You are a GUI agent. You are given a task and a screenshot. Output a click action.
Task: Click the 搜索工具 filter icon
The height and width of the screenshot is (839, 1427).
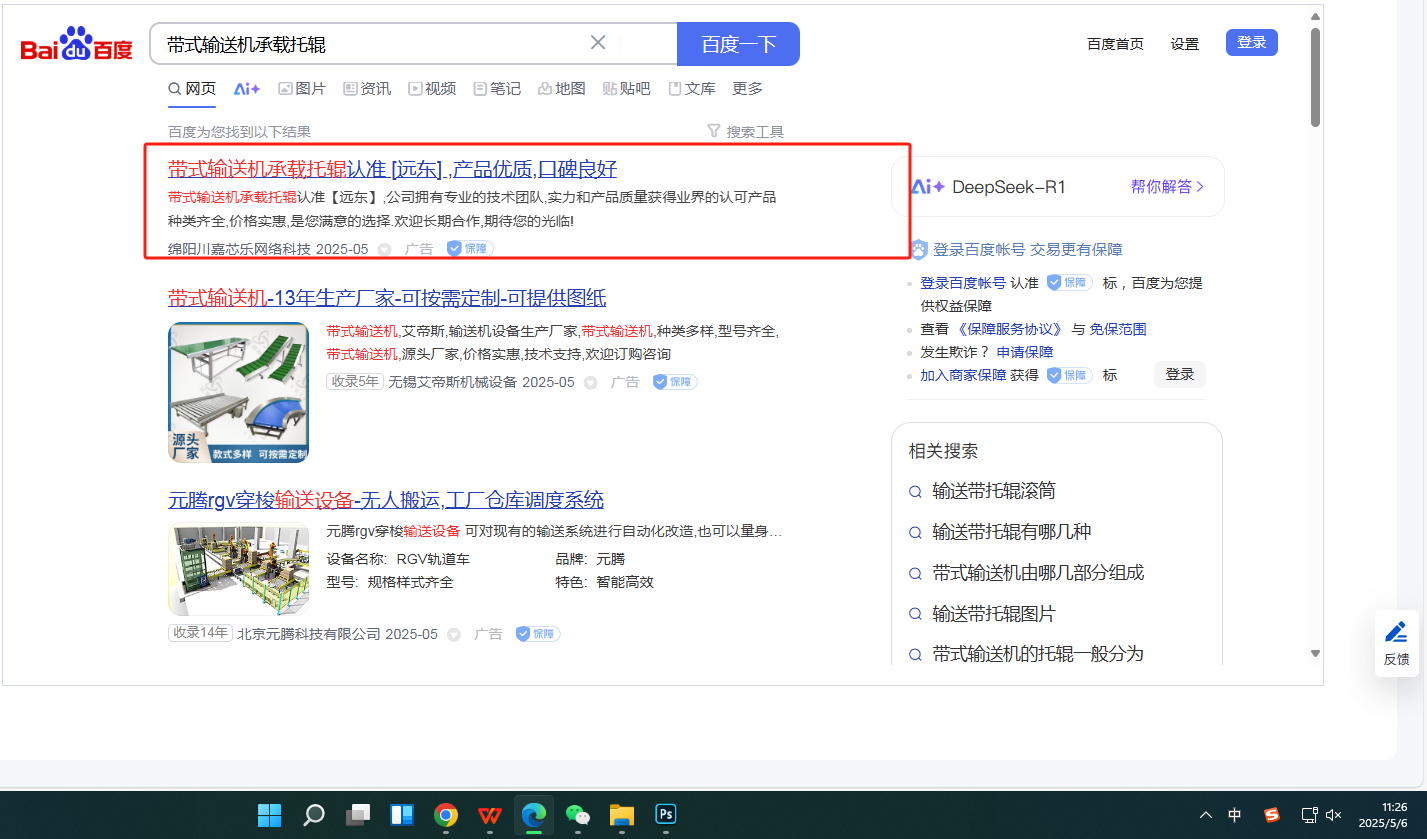pyautogui.click(x=713, y=131)
